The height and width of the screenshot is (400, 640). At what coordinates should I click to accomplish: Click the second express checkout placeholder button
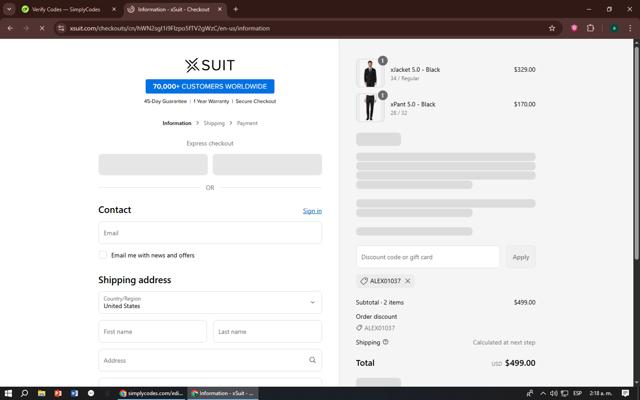click(x=267, y=164)
